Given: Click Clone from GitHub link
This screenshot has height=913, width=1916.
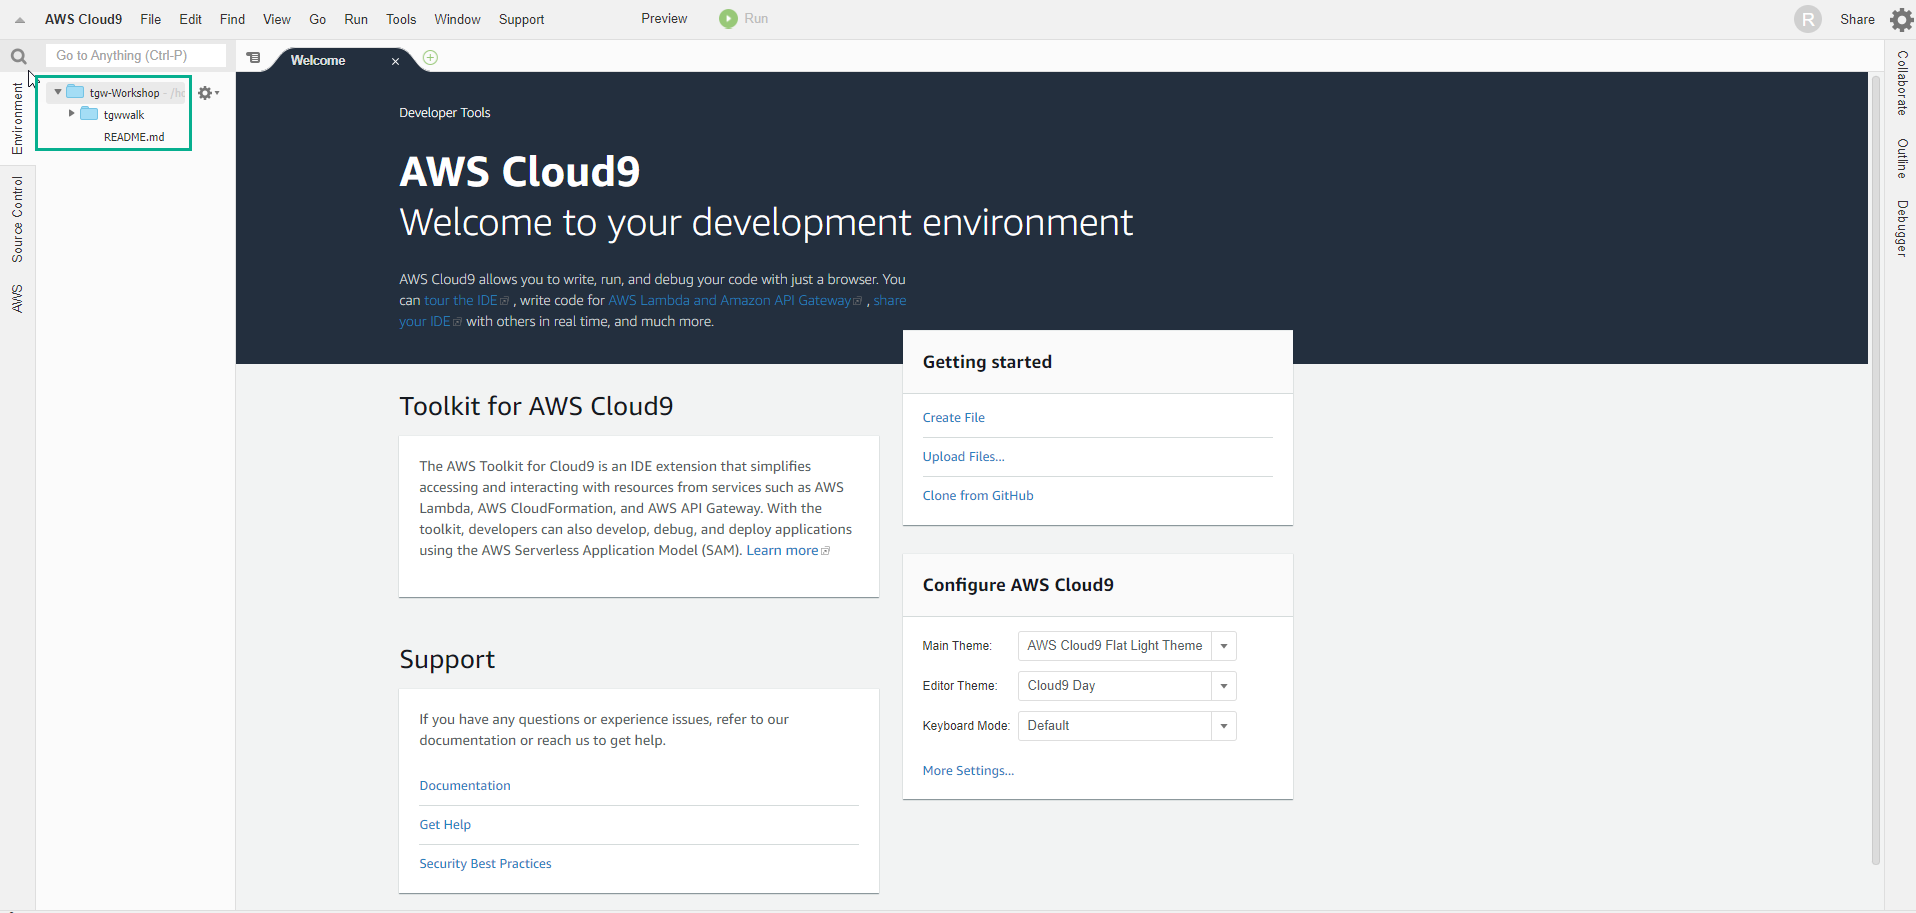Looking at the screenshot, I should click(x=978, y=496).
